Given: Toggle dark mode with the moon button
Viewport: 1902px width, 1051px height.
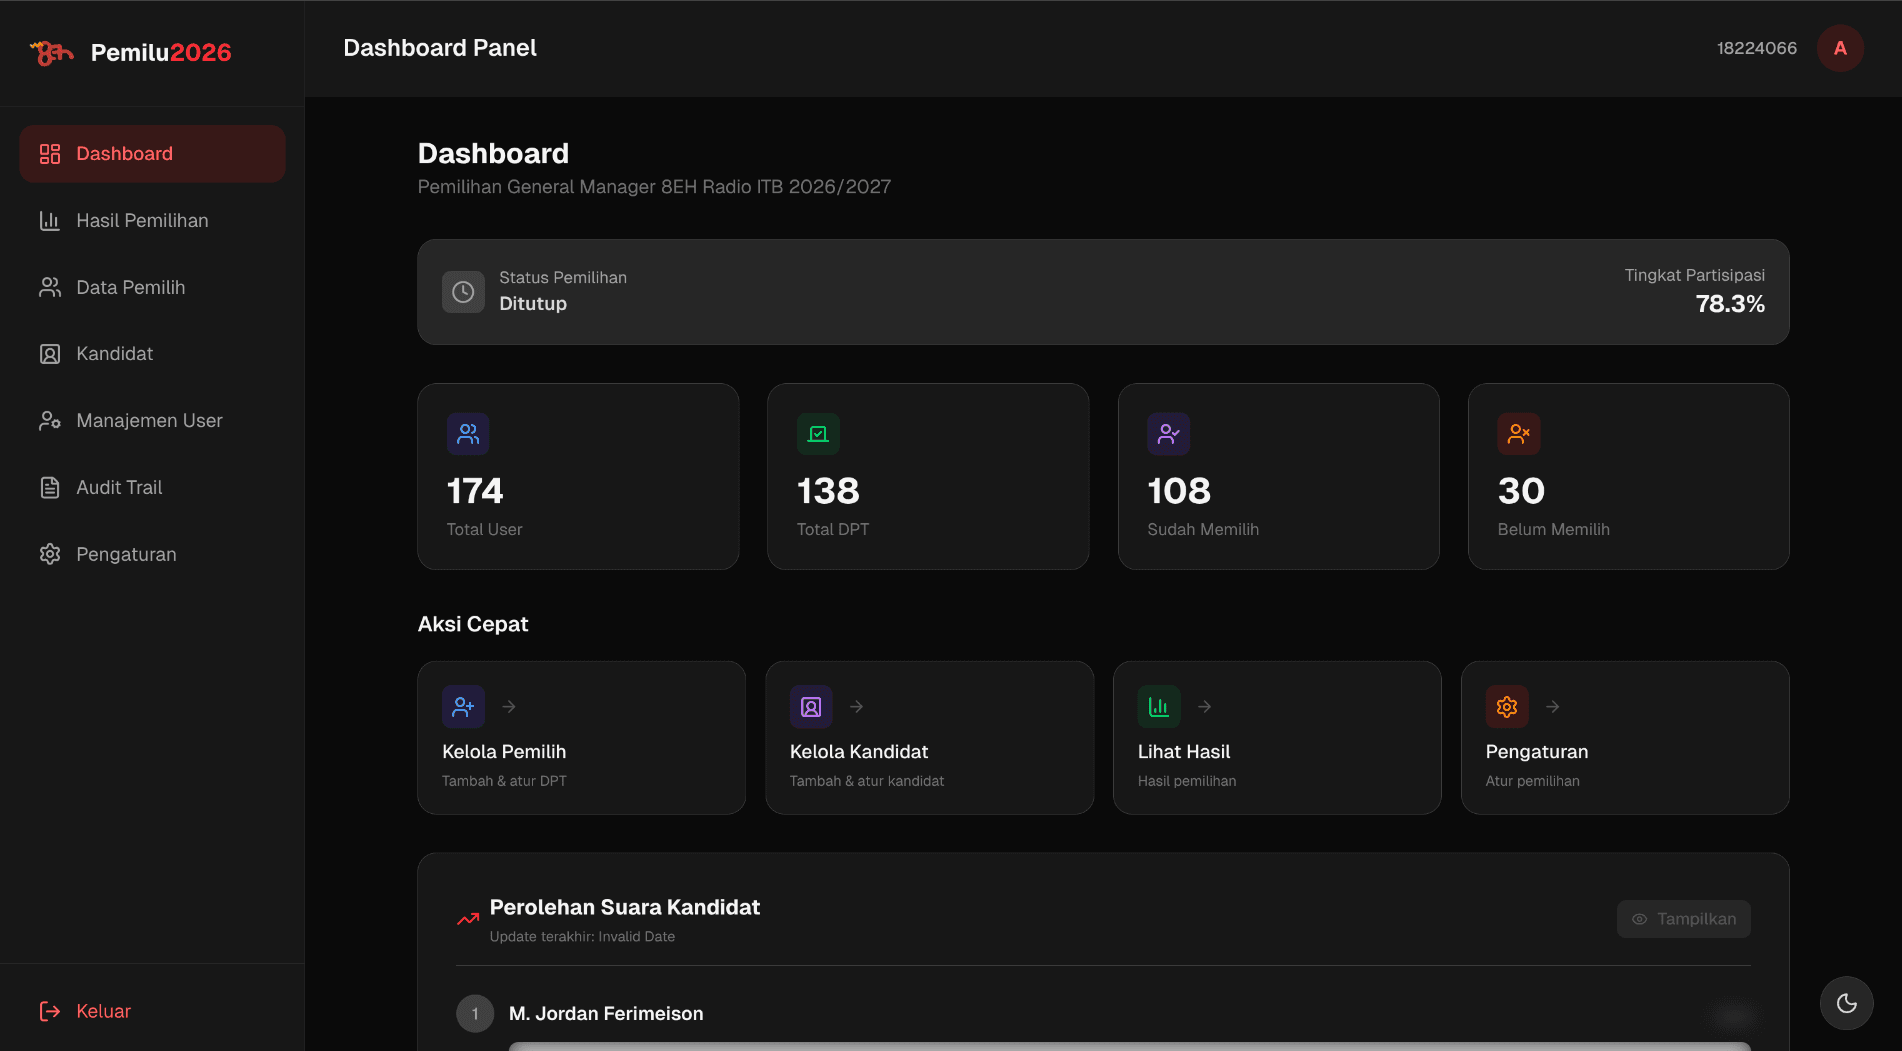Looking at the screenshot, I should tap(1846, 1003).
